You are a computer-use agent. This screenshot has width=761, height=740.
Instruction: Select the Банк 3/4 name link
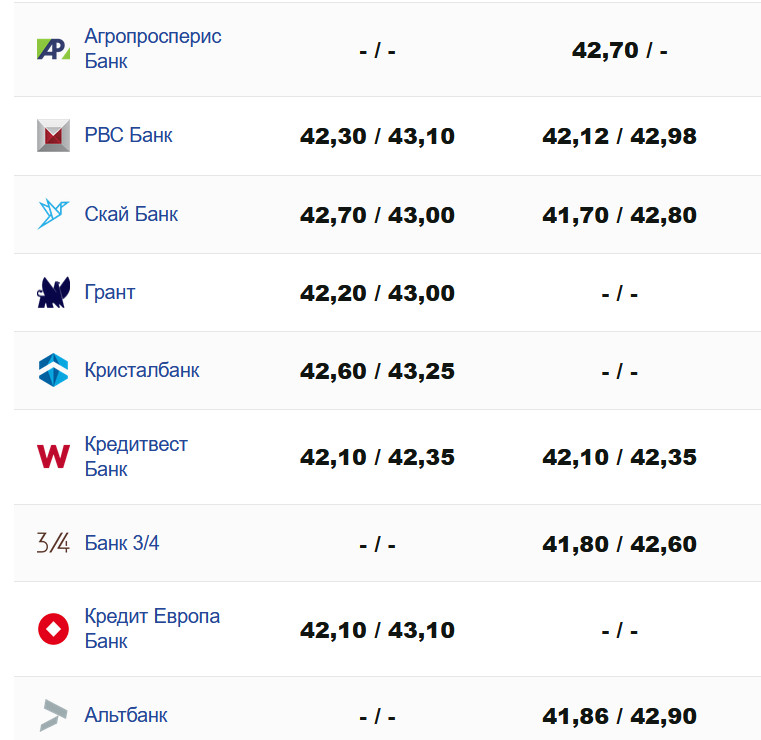pos(122,544)
